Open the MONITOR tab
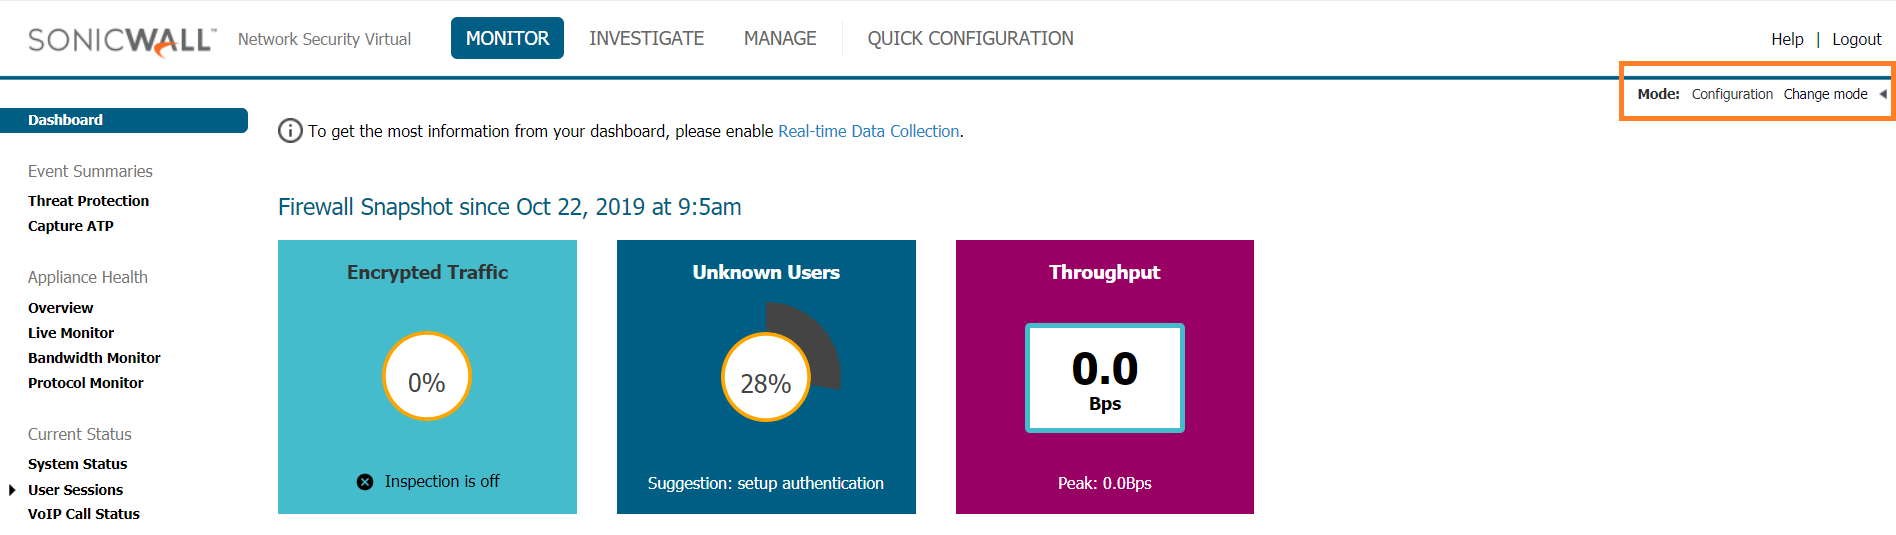Viewport: 1896px width, 535px height. [x=507, y=38]
